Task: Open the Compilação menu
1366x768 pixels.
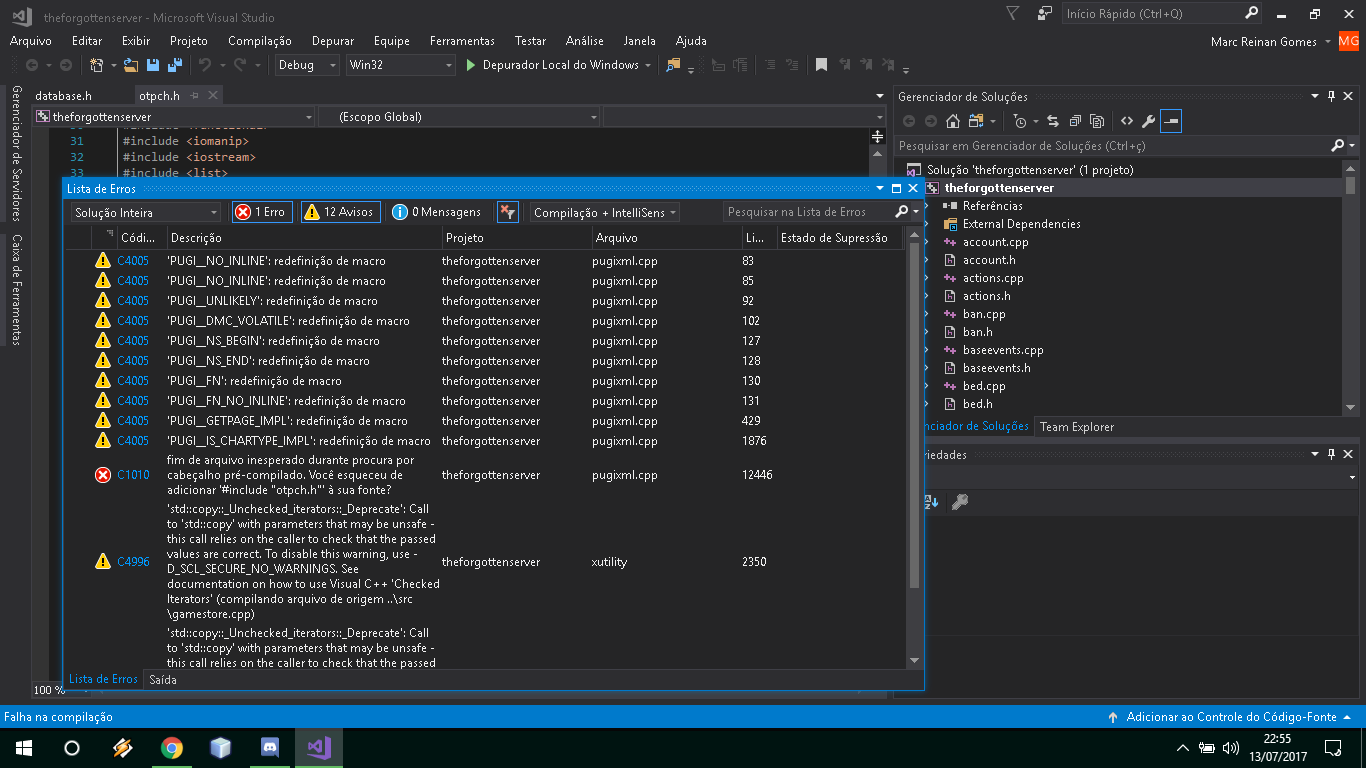Action: pyautogui.click(x=260, y=41)
